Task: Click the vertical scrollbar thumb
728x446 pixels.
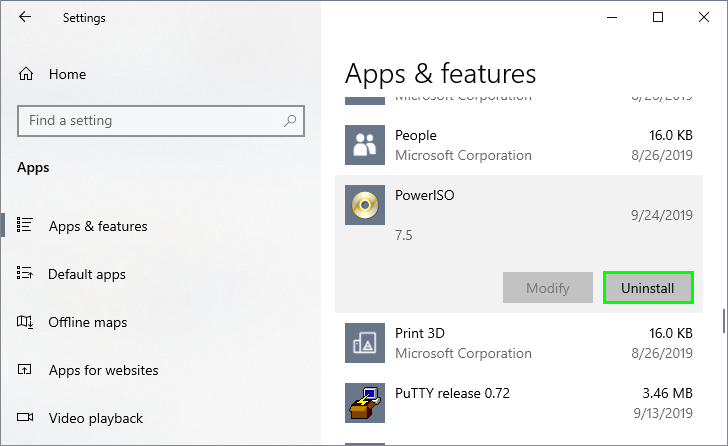Action: (x=723, y=321)
